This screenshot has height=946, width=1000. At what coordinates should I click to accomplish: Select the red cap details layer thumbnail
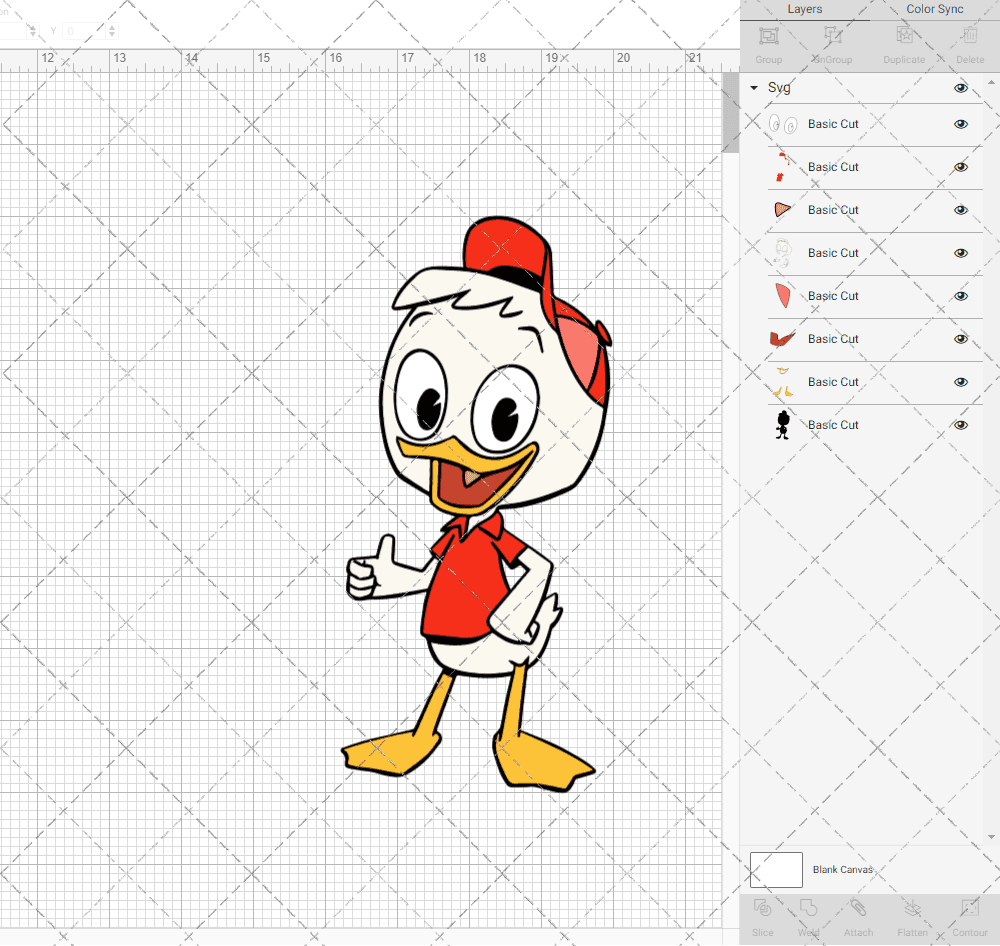[783, 167]
